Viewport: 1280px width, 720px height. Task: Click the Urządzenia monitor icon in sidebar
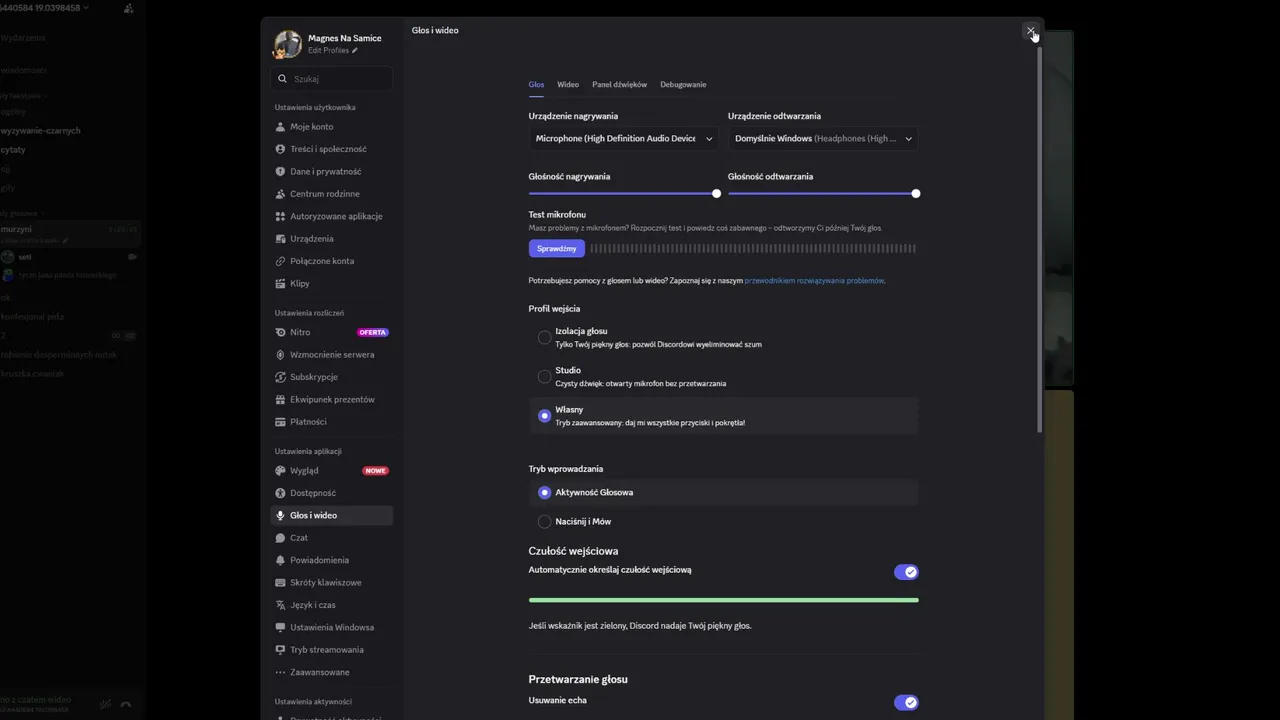(x=281, y=239)
